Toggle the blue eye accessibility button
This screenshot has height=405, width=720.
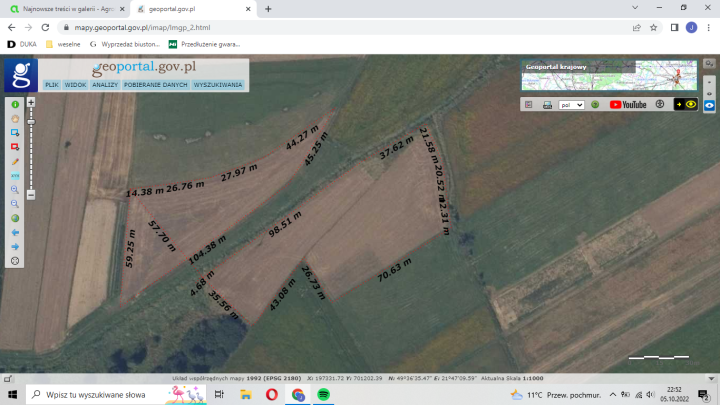(709, 104)
